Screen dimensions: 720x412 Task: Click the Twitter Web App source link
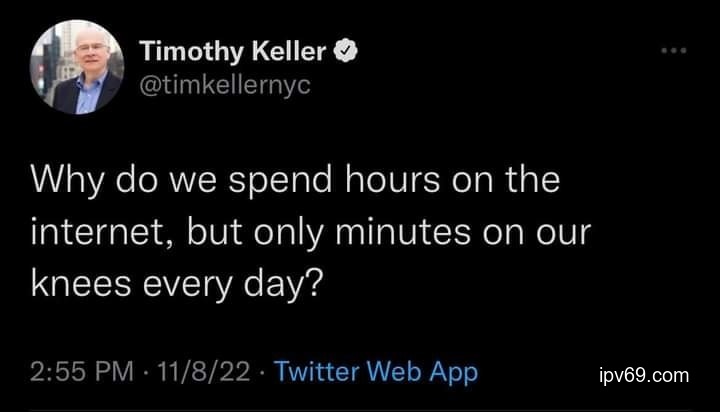(375, 373)
